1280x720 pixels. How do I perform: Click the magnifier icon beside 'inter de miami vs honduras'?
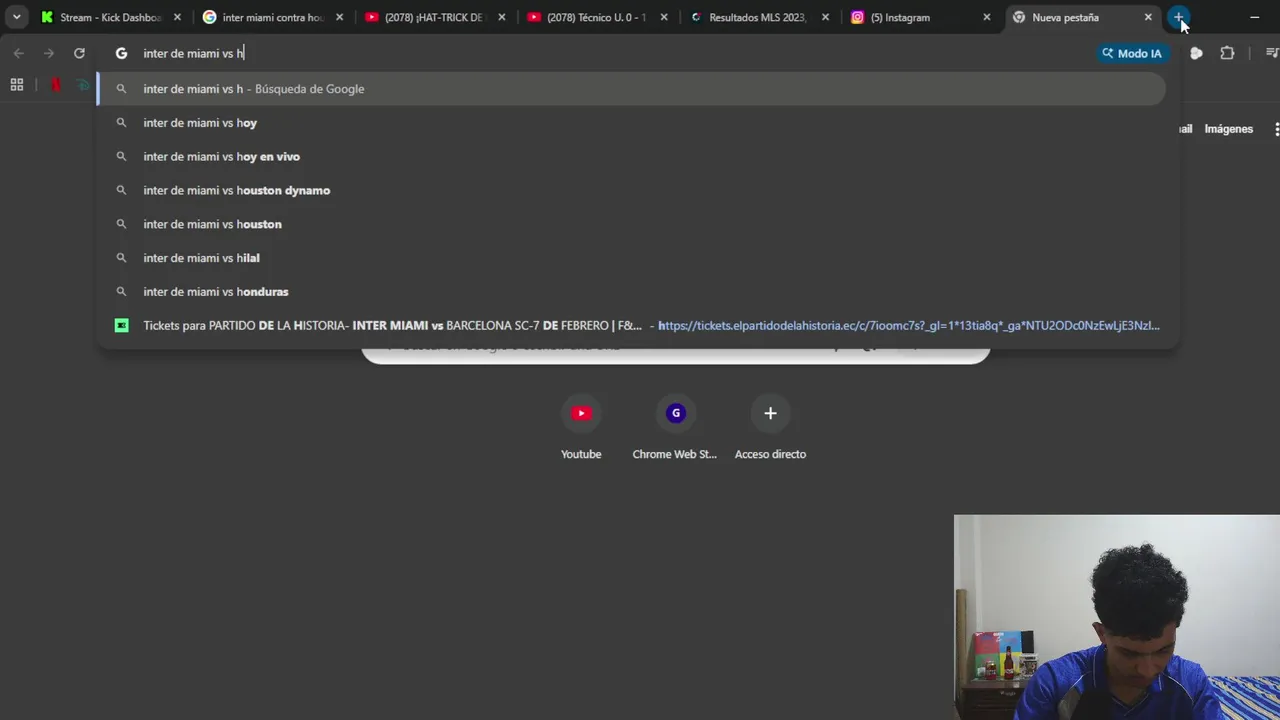tap(121, 292)
